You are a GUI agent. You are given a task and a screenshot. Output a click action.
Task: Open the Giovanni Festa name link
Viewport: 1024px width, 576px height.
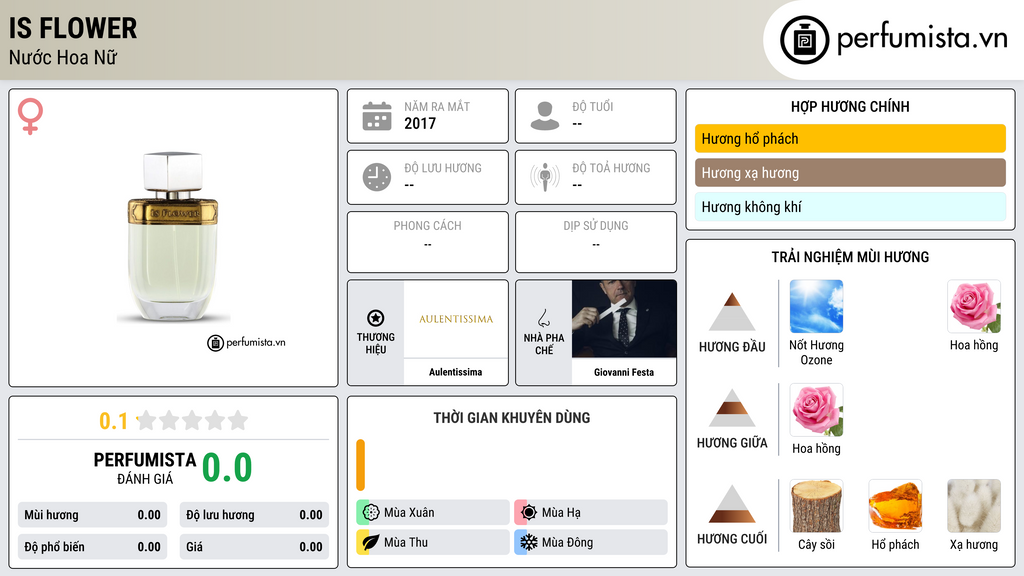click(624, 372)
